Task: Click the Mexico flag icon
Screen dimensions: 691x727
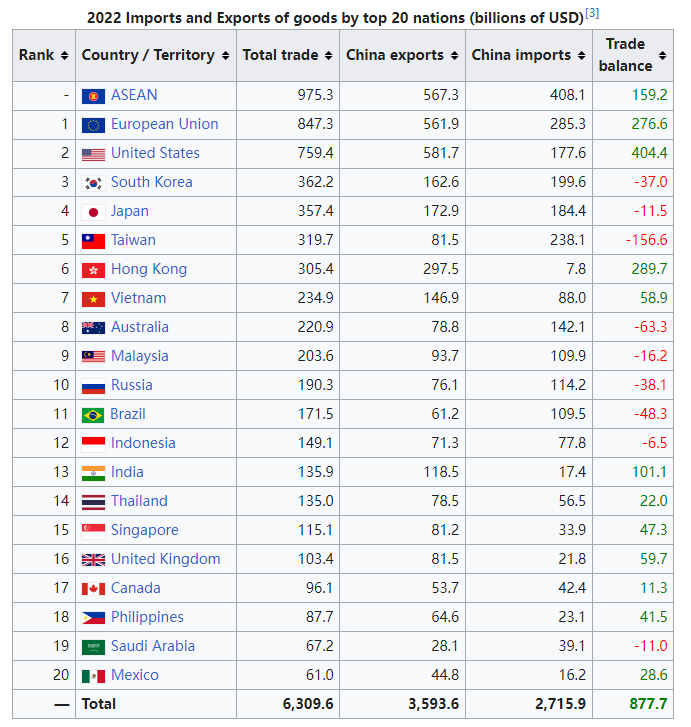Action: [93, 676]
